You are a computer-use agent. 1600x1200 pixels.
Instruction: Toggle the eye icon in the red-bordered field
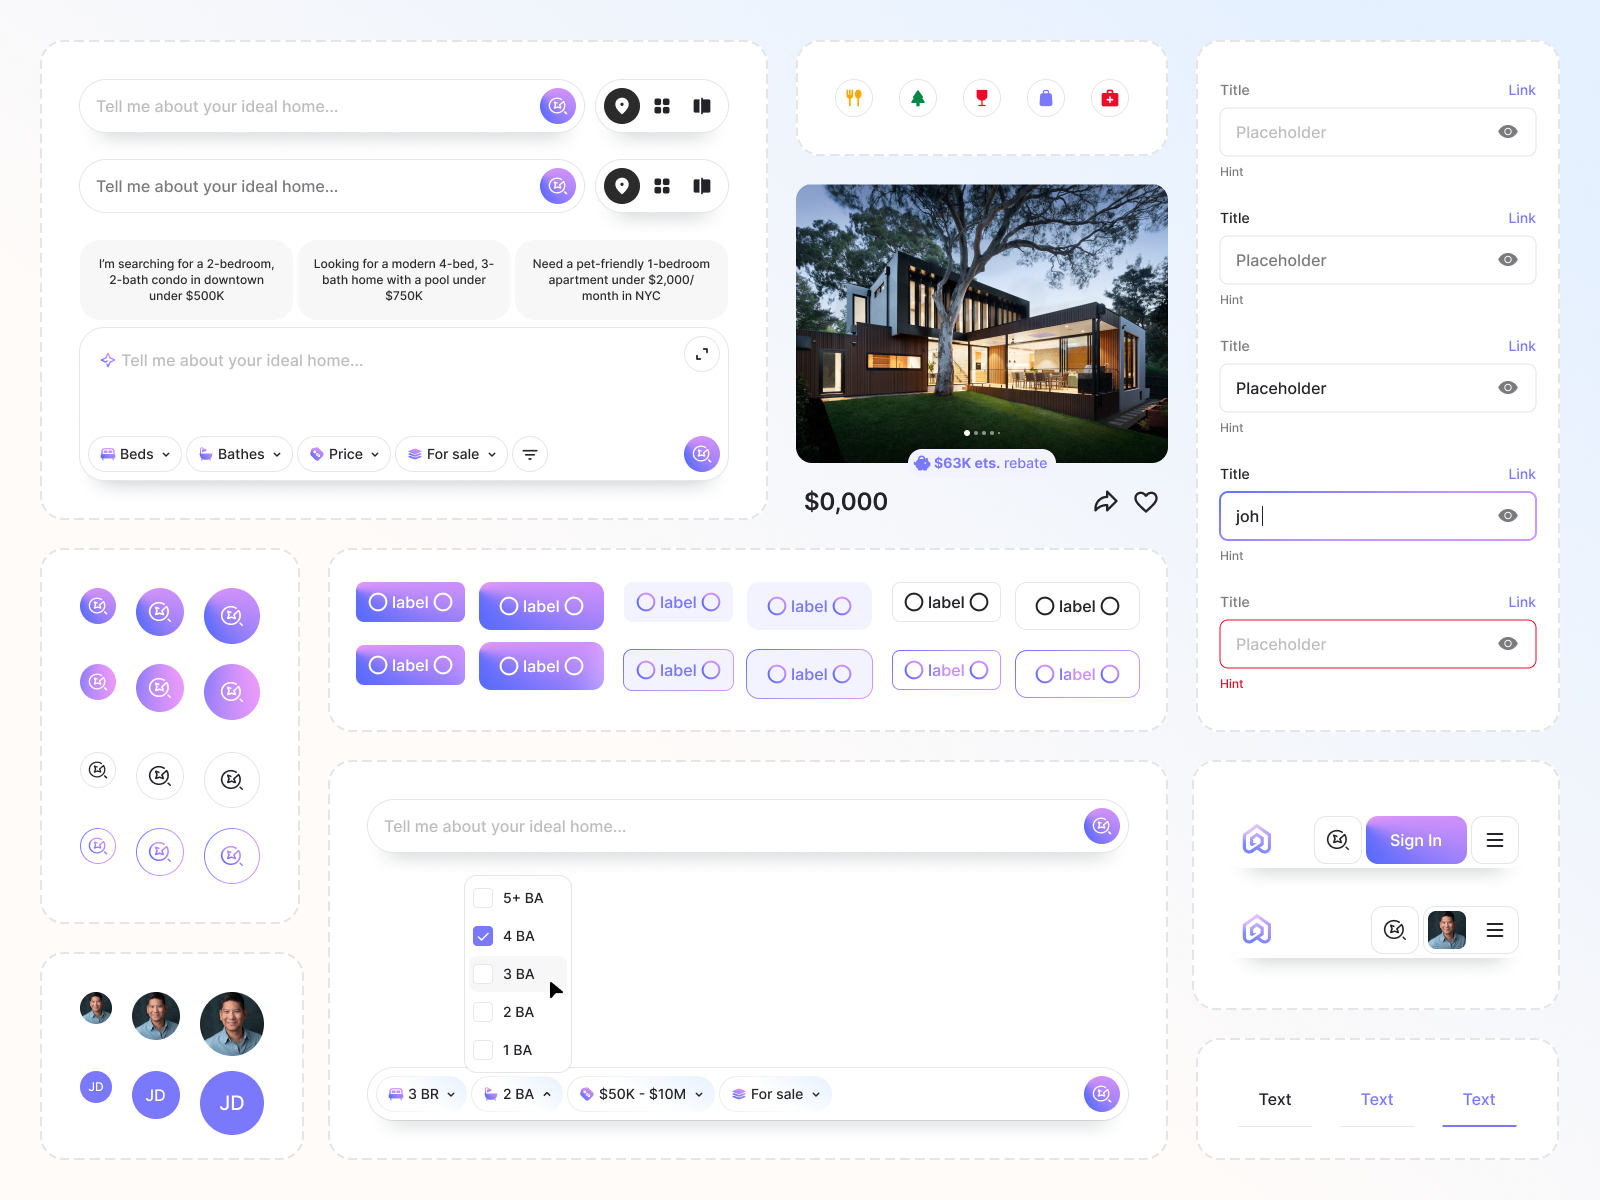coord(1508,644)
